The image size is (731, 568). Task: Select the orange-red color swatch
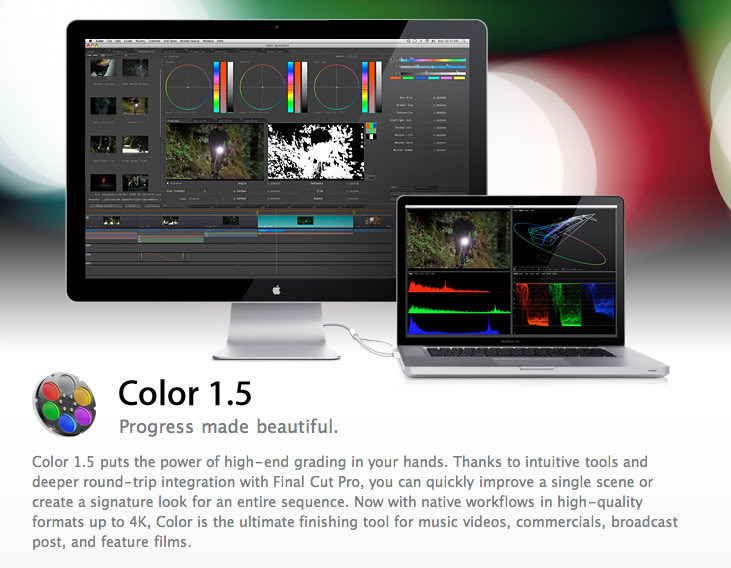point(395,78)
